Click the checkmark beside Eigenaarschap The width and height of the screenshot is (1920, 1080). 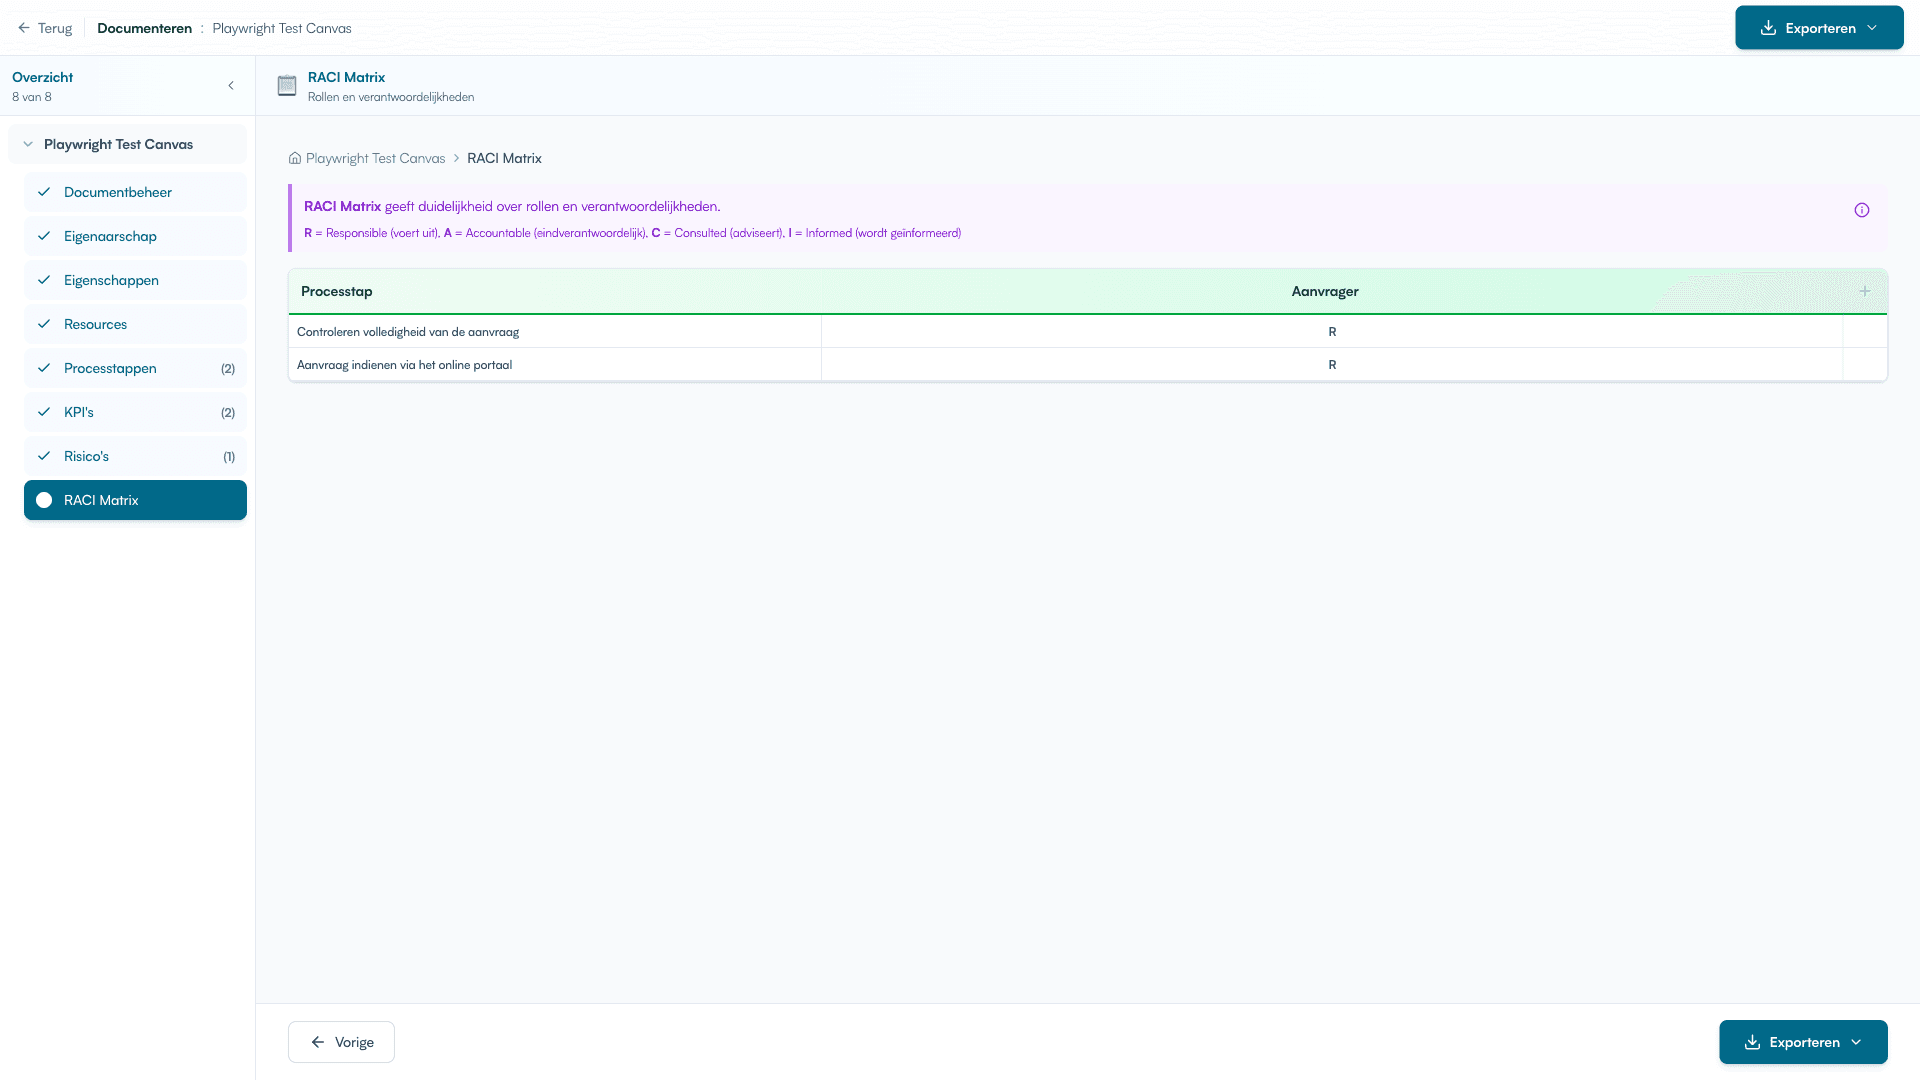pos(44,236)
